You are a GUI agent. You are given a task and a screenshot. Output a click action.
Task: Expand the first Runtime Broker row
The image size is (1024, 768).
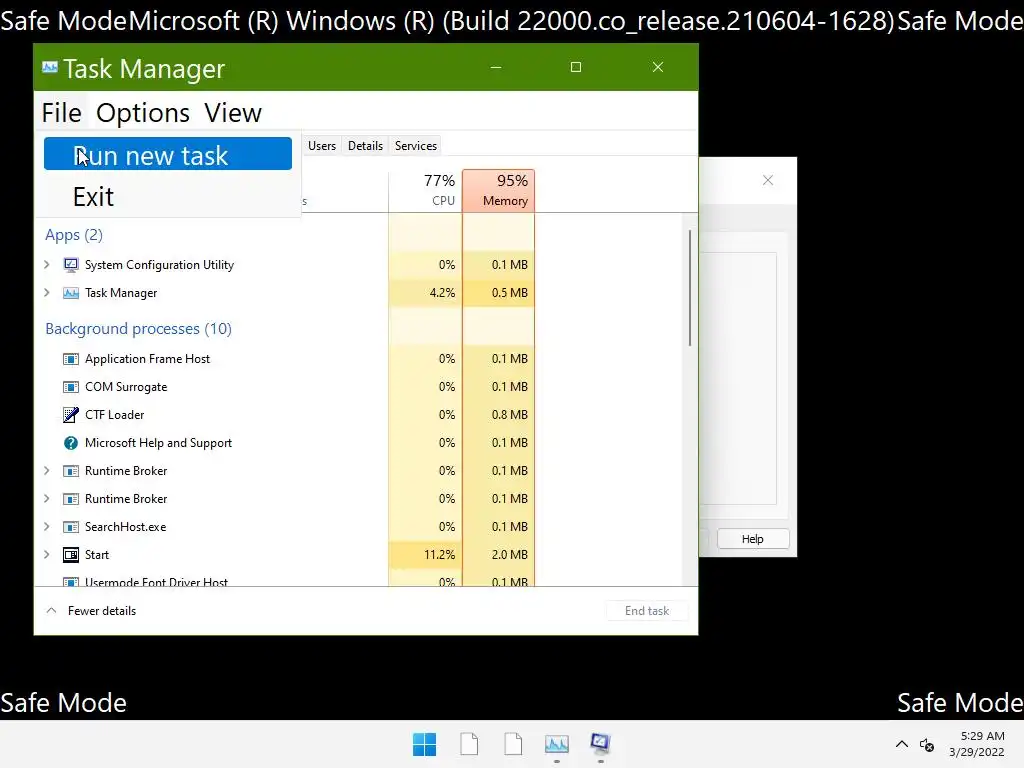47,470
